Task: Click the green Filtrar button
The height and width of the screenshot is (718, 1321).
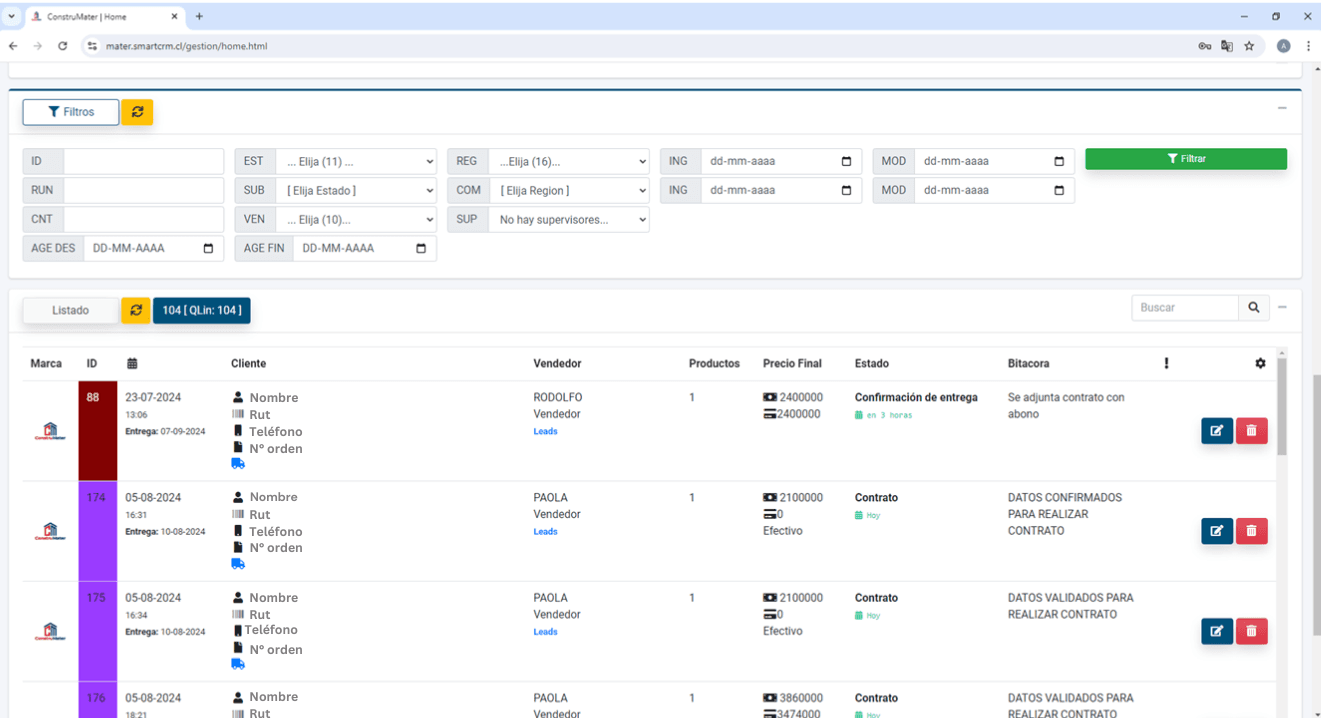Action: coord(1186,159)
